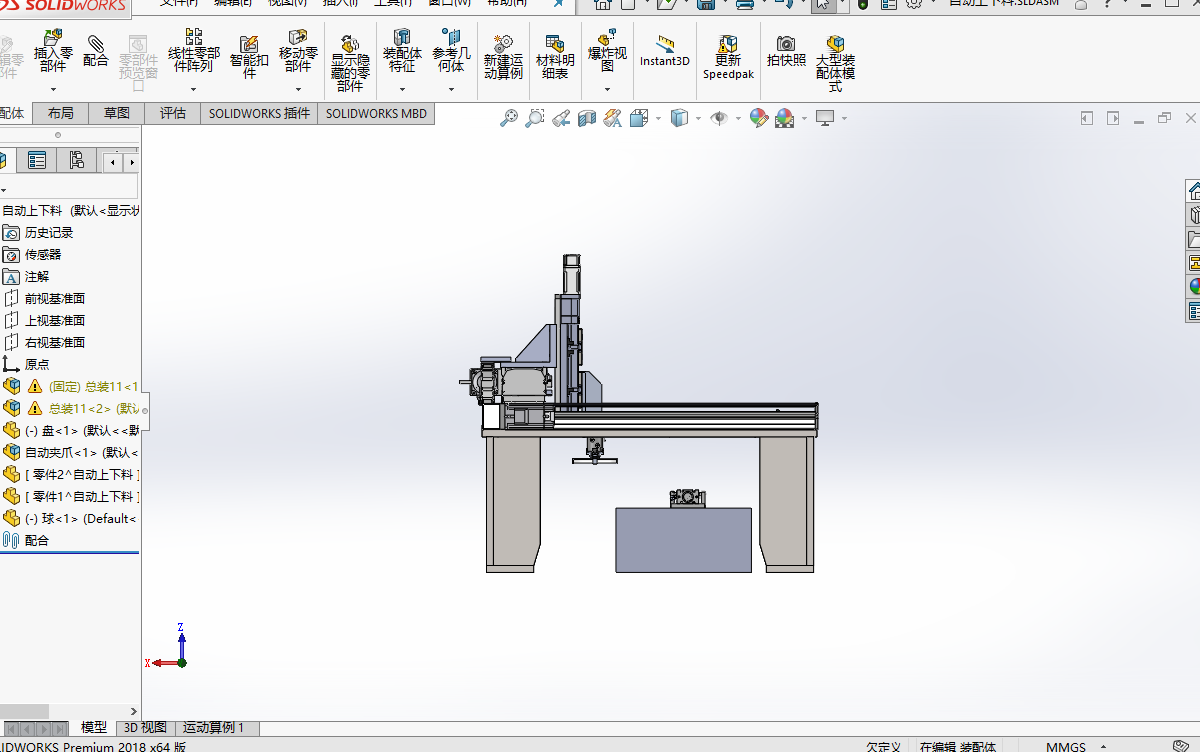Click the Home icon on the right task pane

click(x=1194, y=191)
